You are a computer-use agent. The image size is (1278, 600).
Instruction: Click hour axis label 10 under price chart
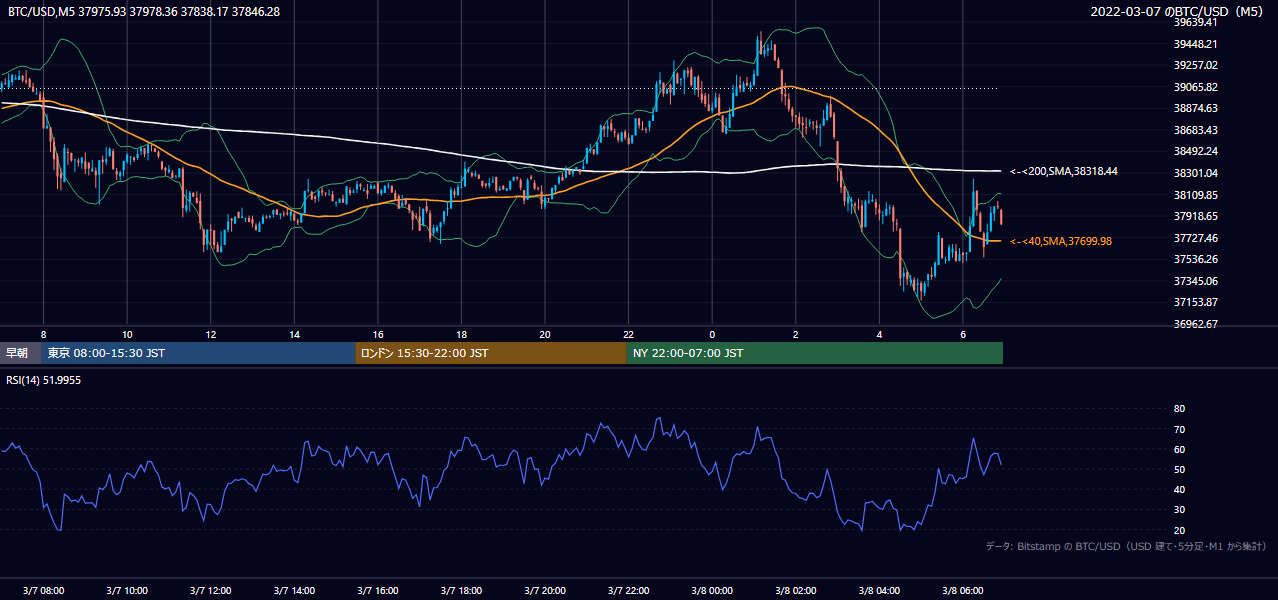(127, 334)
